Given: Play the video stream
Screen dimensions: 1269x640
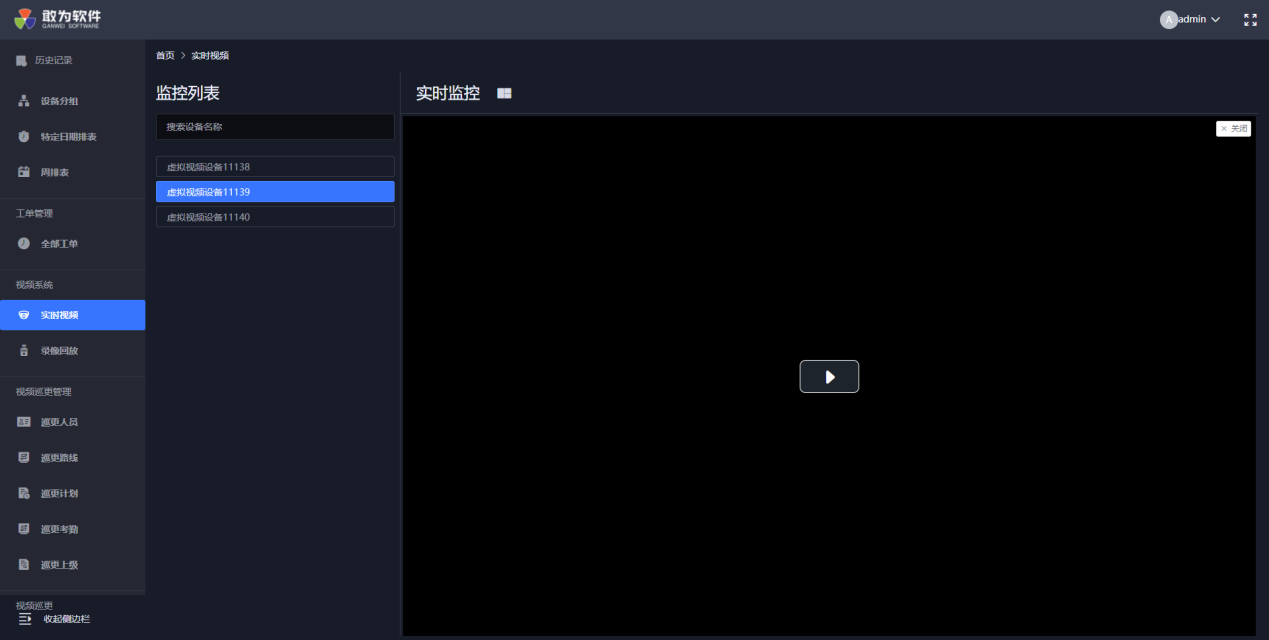Looking at the screenshot, I should 829,377.
